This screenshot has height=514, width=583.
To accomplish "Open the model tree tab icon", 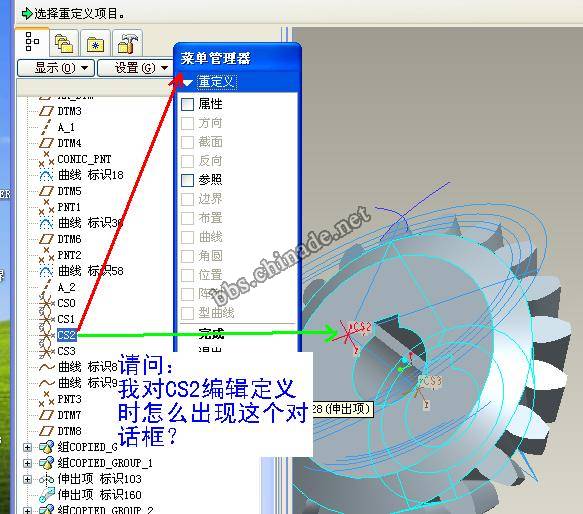I will tap(32, 42).
